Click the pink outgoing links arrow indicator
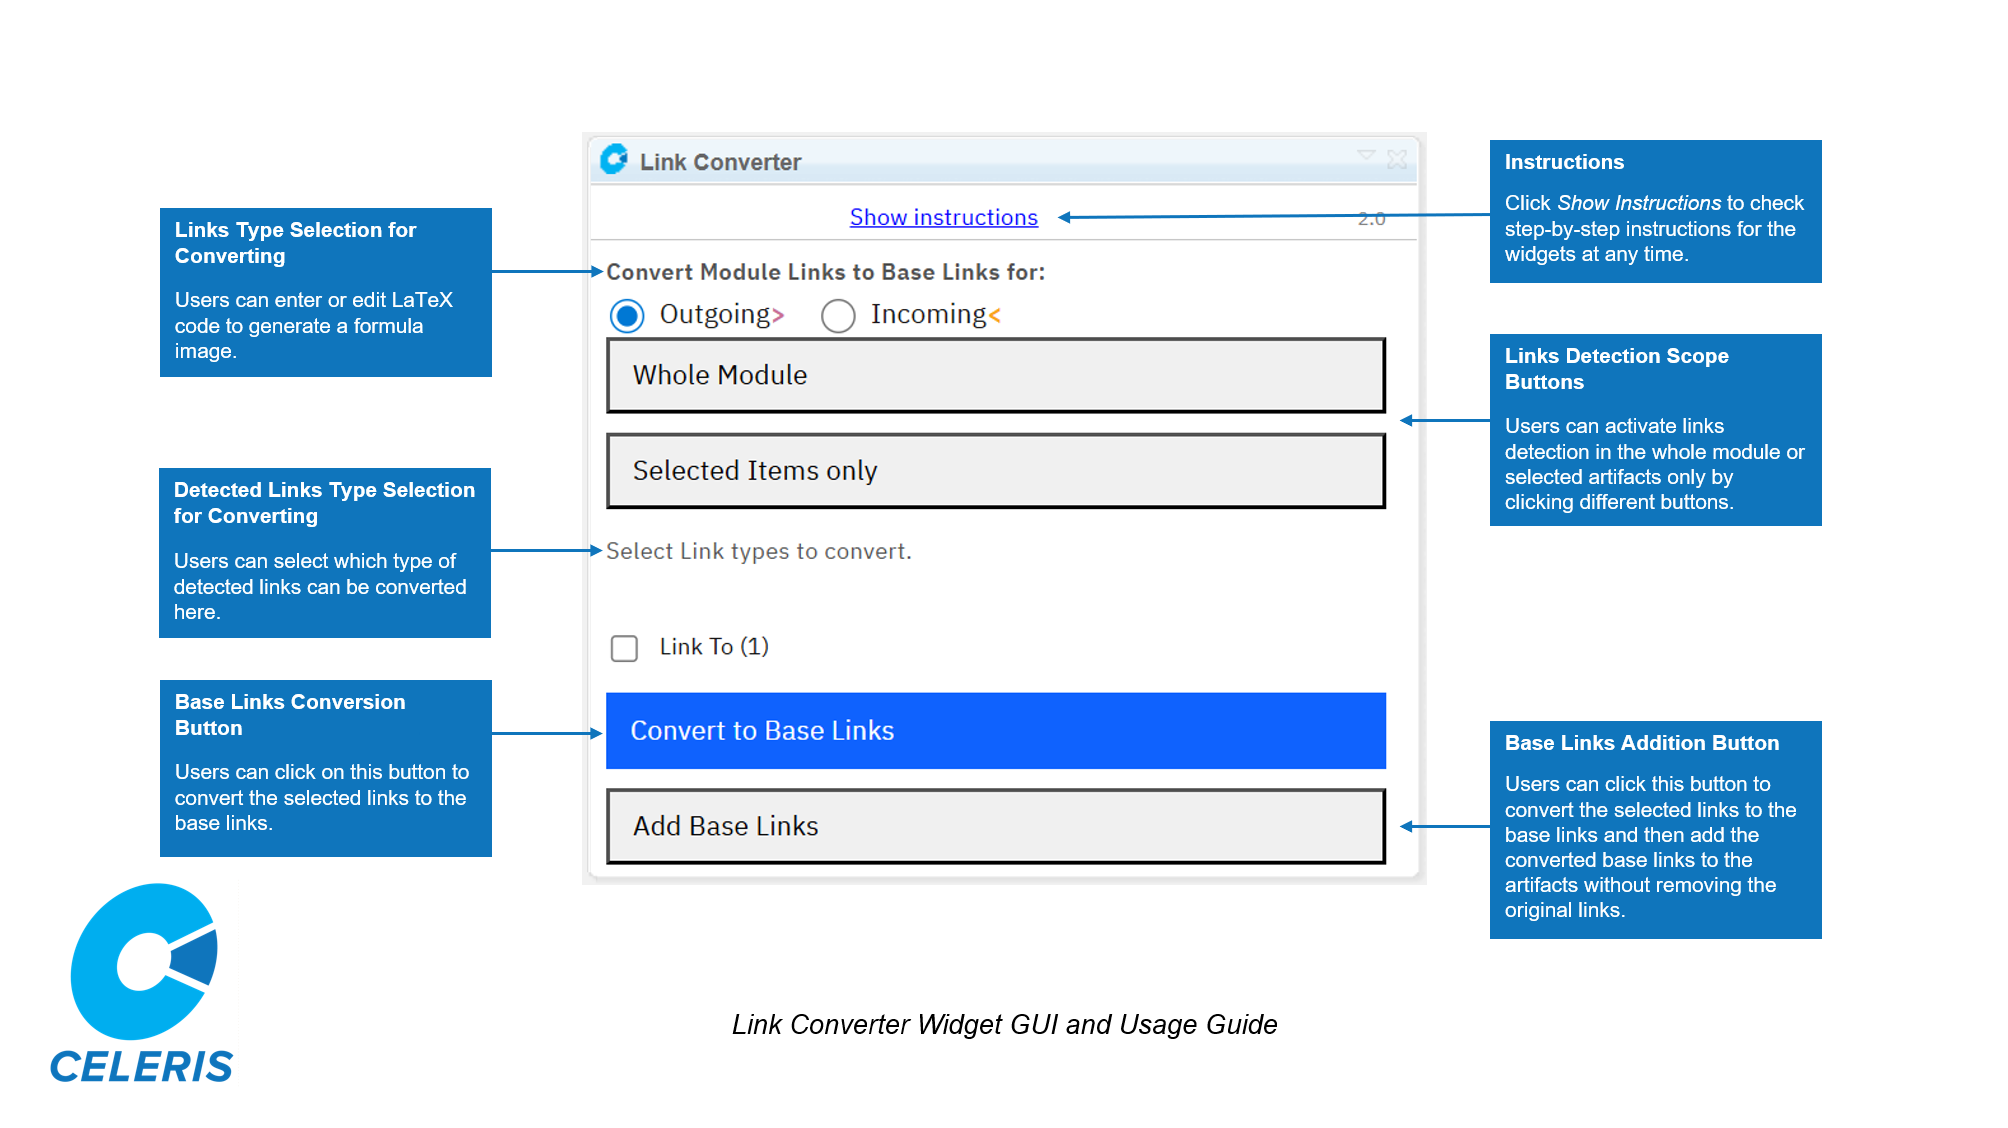This screenshot has width=2008, height=1128. pos(778,315)
